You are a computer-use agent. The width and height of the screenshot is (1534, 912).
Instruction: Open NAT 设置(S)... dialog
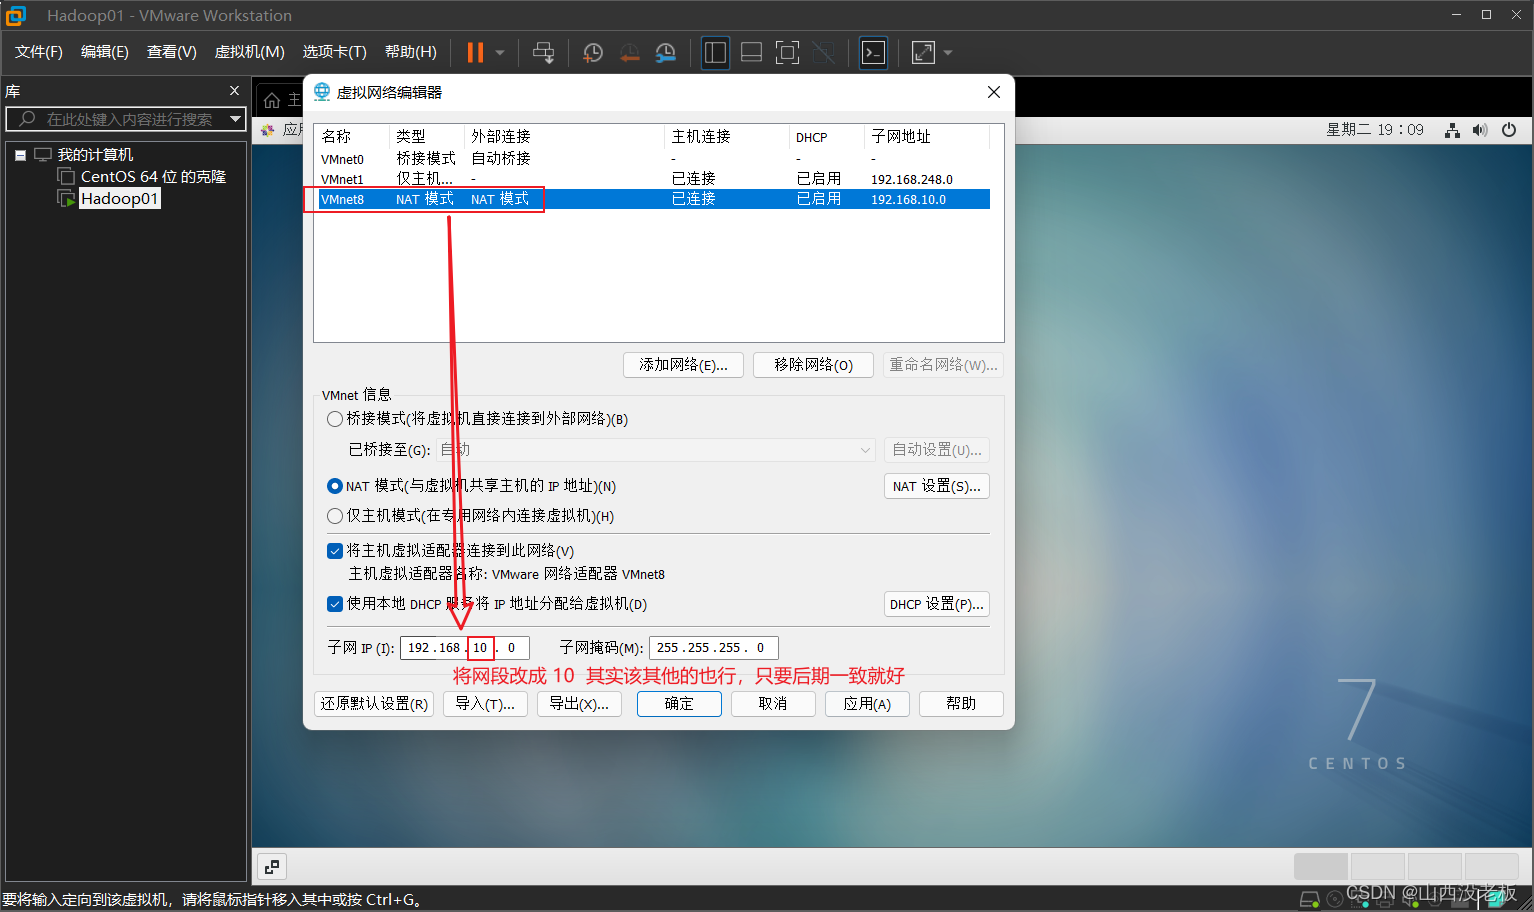tap(937, 486)
